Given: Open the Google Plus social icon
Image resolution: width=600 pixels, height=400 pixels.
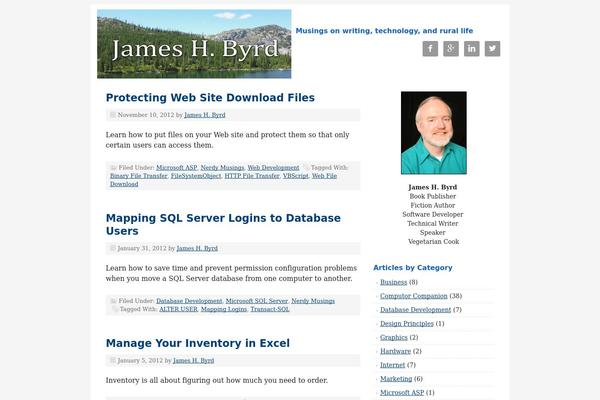Looking at the screenshot, I should [x=451, y=49].
